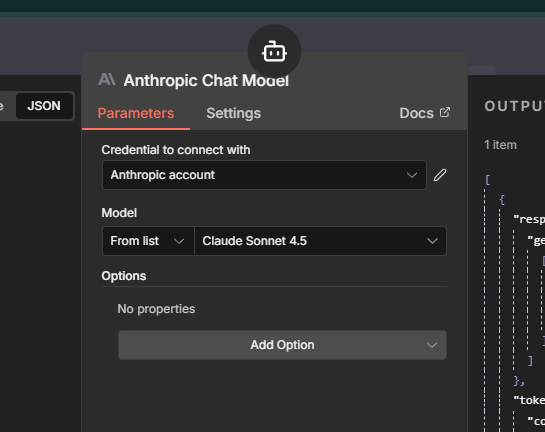The image size is (545, 432).
Task: Switch to the Parameters tab
Action: pyautogui.click(x=136, y=113)
